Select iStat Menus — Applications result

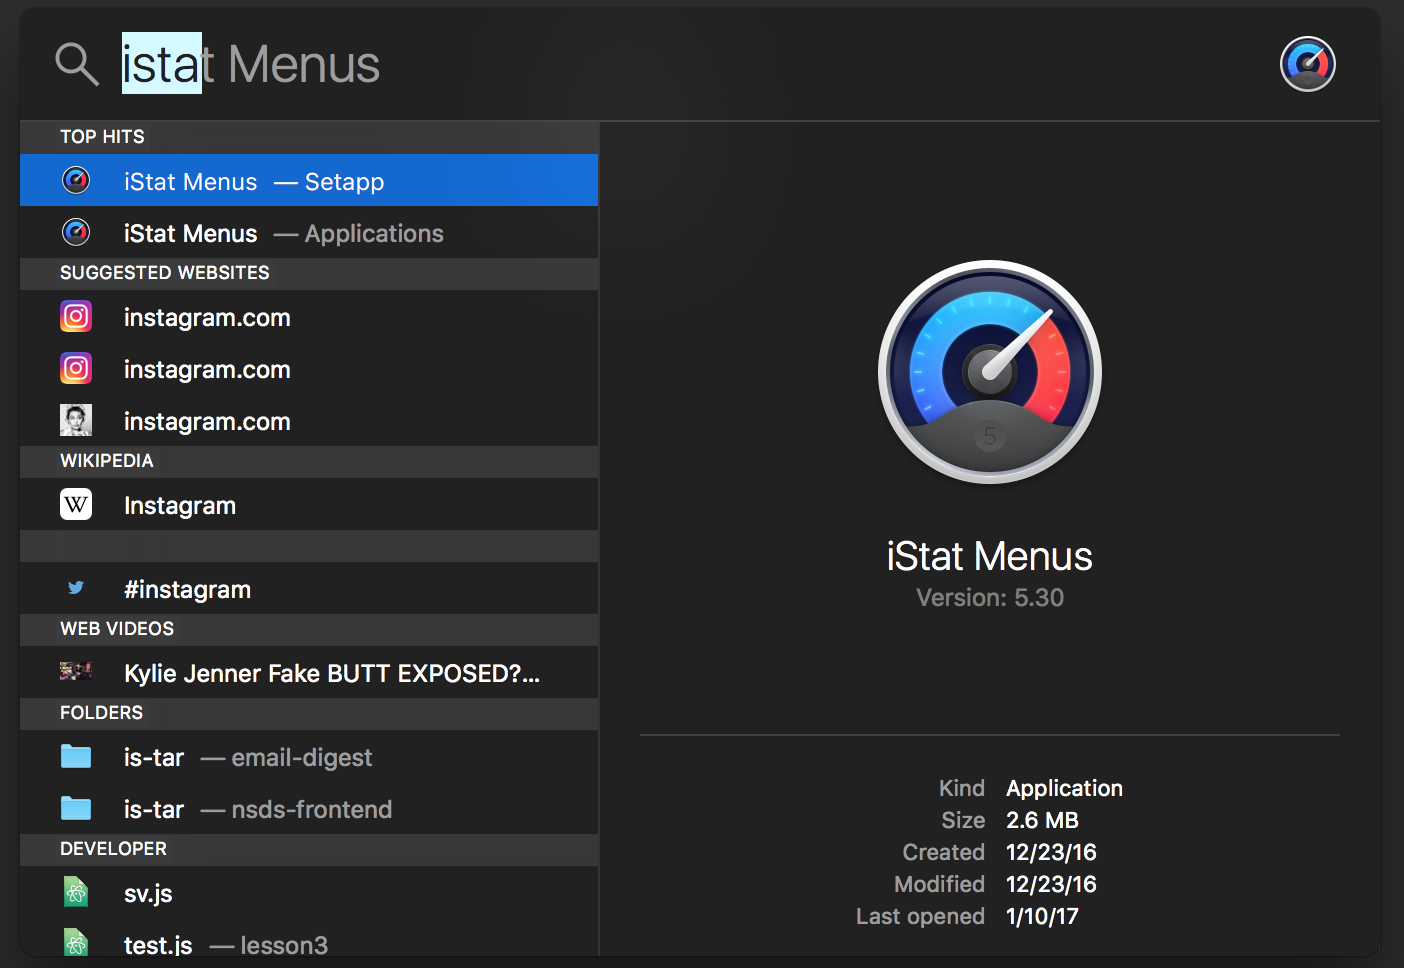point(308,233)
